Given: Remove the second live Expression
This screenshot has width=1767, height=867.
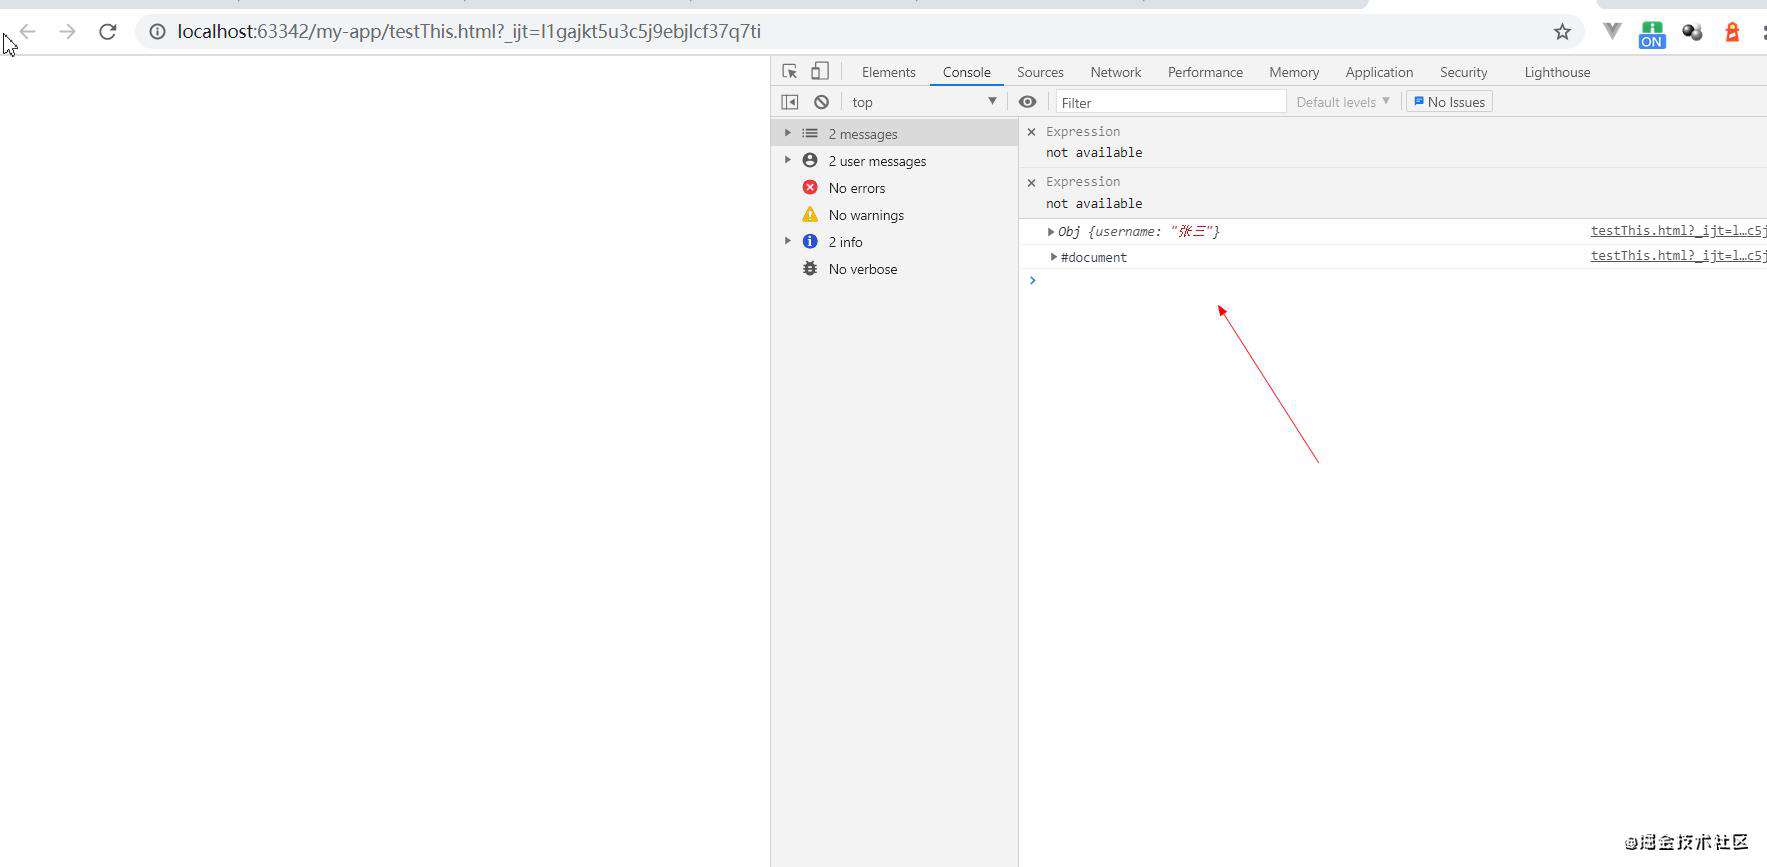Looking at the screenshot, I should pos(1031,182).
